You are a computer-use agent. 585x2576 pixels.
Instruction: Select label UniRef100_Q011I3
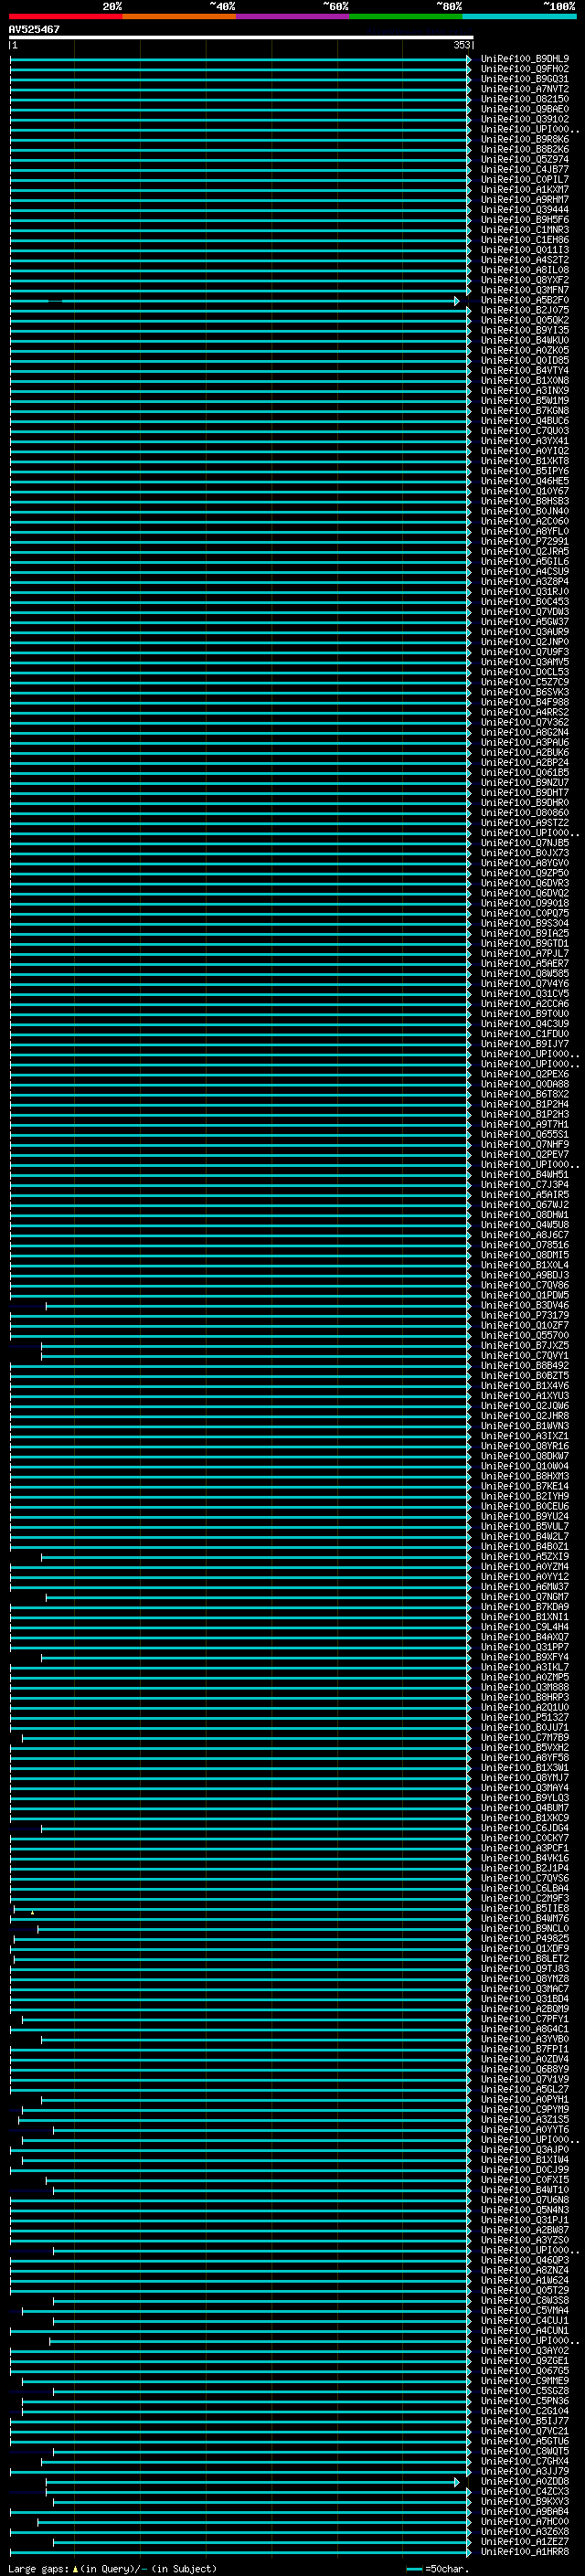coord(525,250)
